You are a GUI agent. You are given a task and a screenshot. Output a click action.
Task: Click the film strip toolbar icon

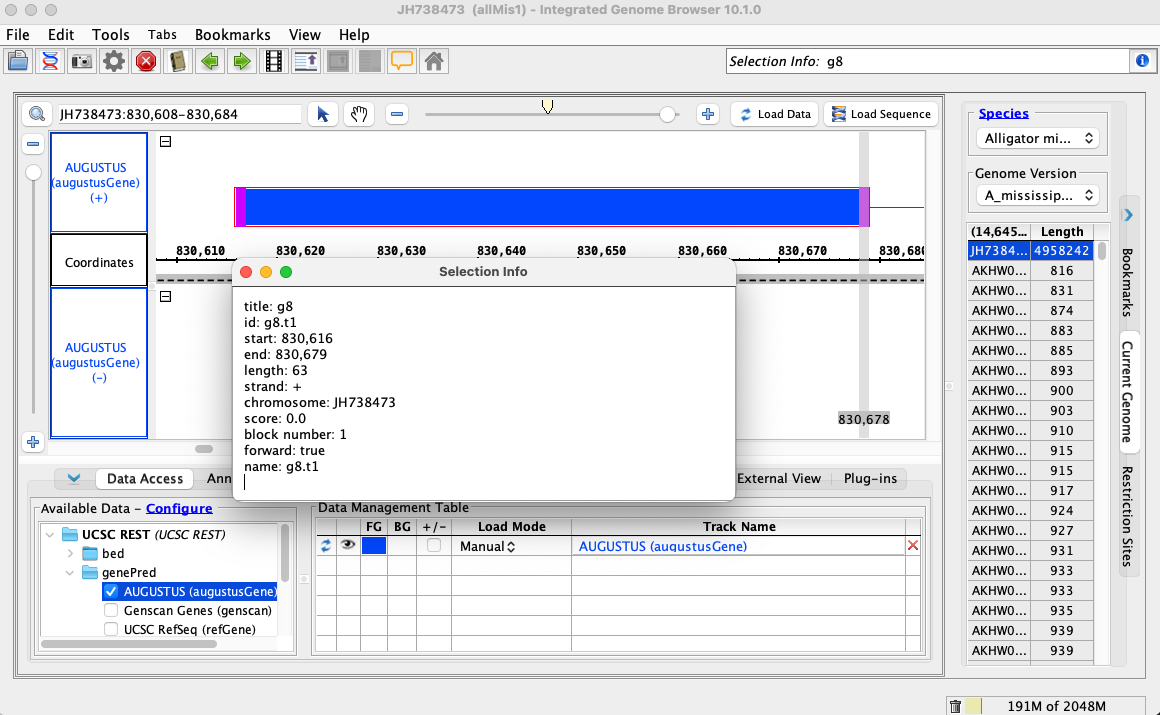(273, 61)
